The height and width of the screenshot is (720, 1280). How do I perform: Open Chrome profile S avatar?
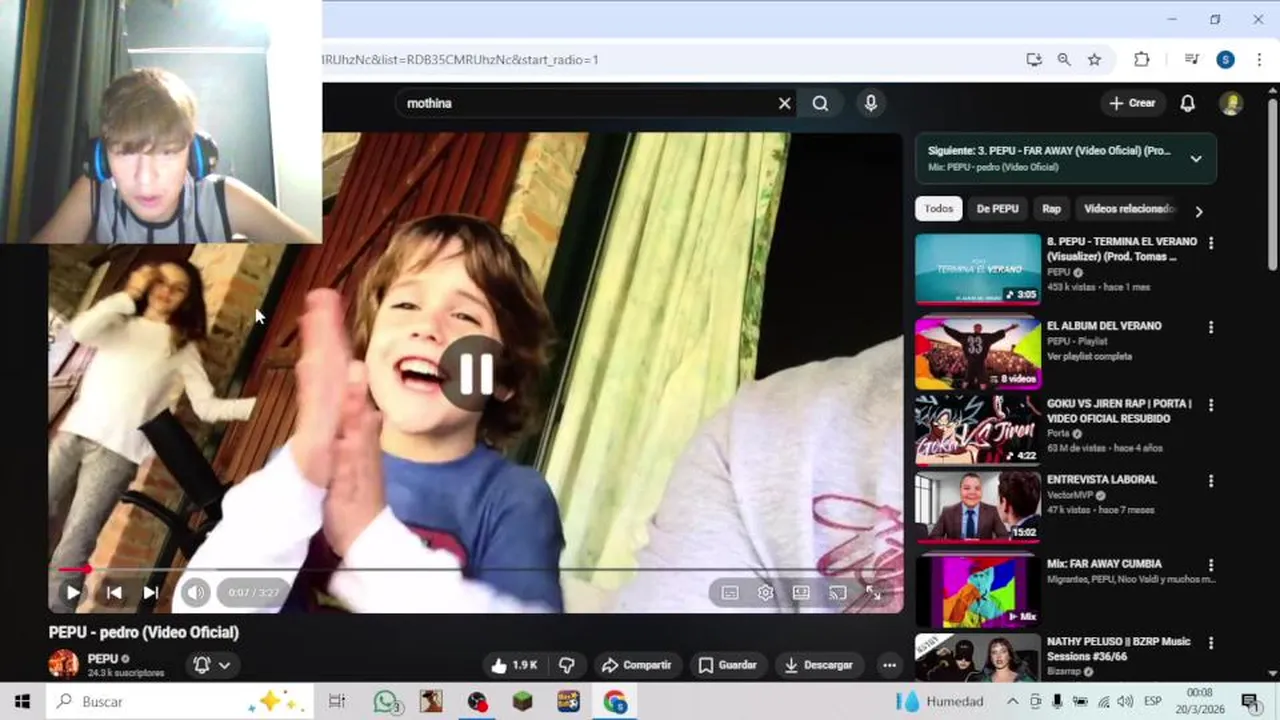tap(1225, 60)
